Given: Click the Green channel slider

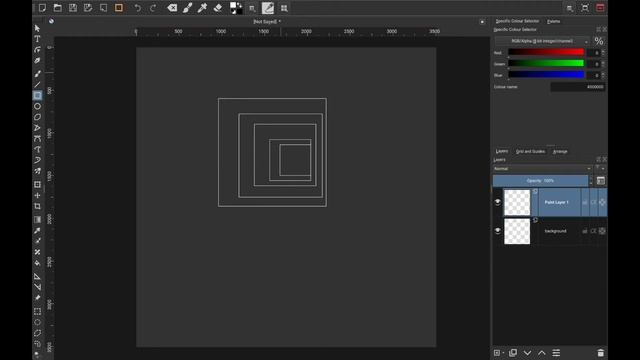Looking at the screenshot, I should (546, 63).
